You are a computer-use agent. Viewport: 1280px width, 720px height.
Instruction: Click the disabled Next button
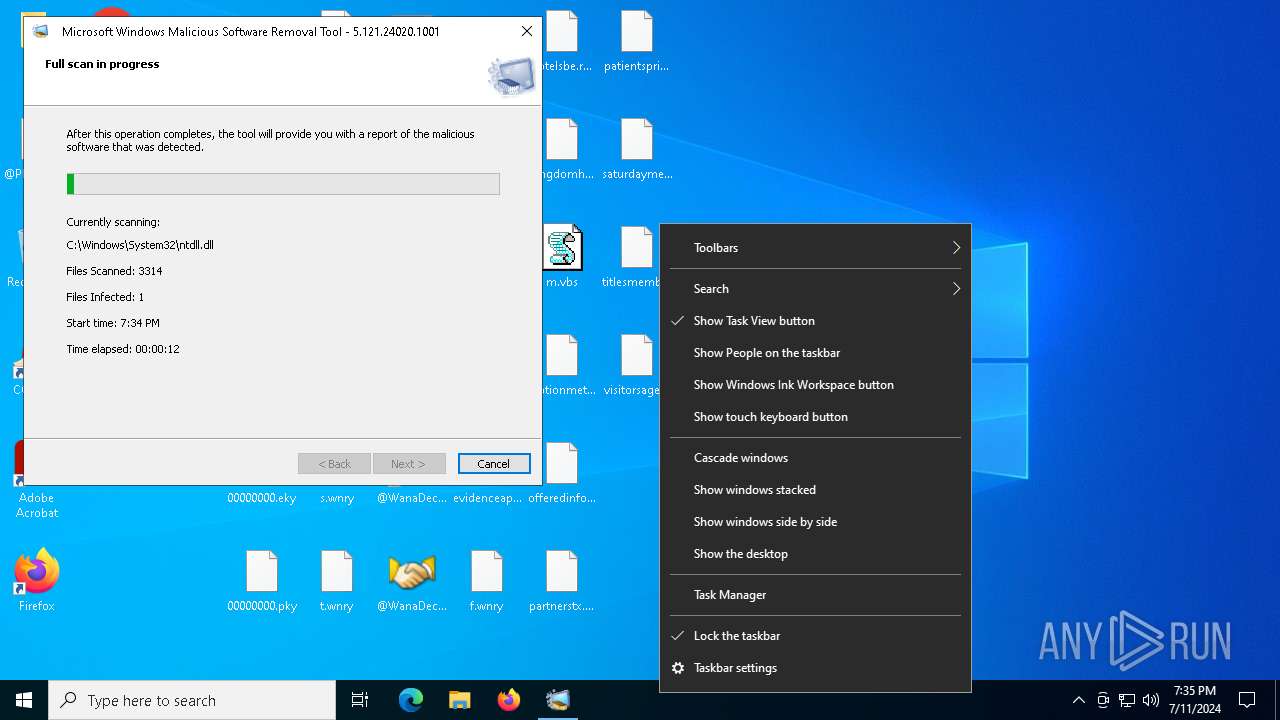click(409, 464)
